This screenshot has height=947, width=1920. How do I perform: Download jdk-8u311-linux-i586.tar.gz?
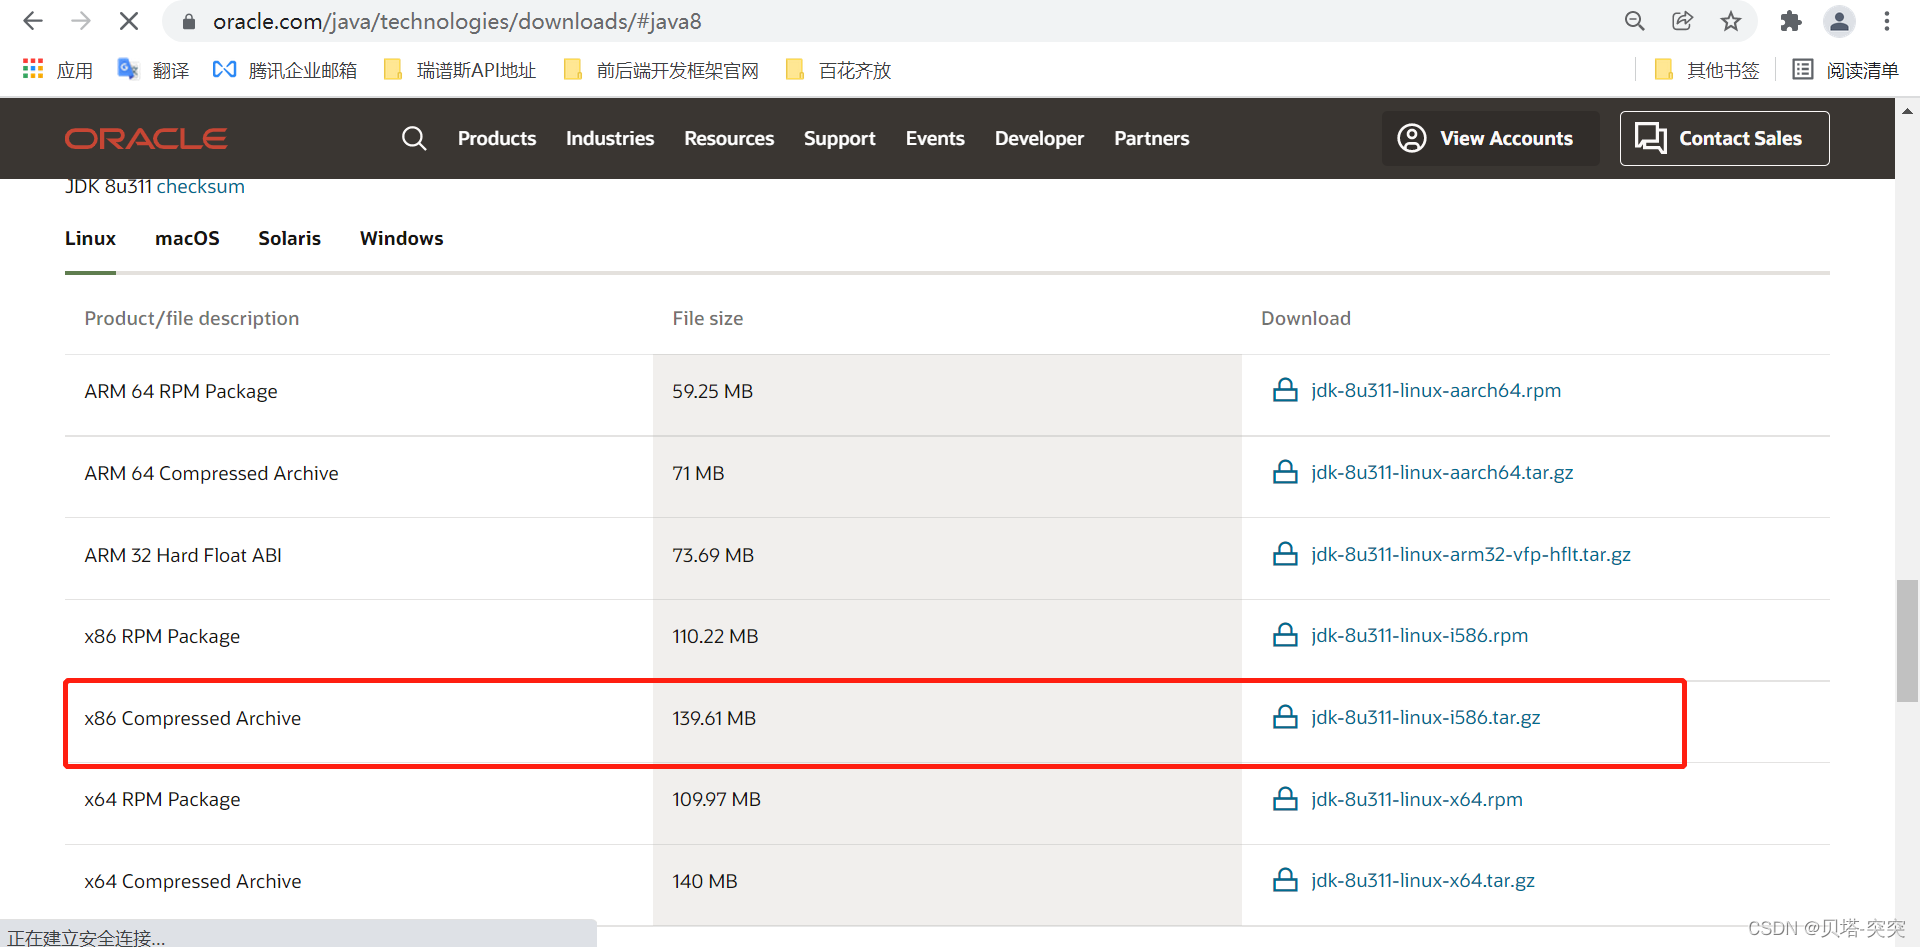pos(1425,717)
